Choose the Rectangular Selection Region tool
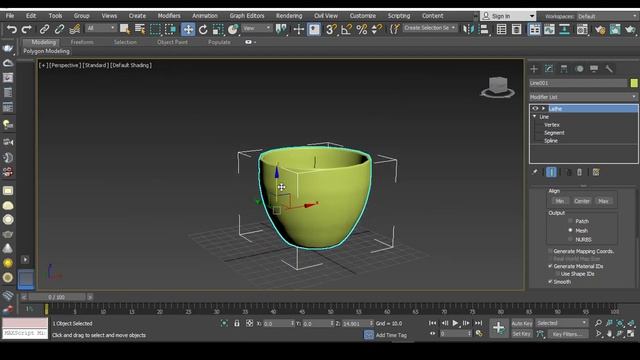The image size is (640, 360). [155, 29]
